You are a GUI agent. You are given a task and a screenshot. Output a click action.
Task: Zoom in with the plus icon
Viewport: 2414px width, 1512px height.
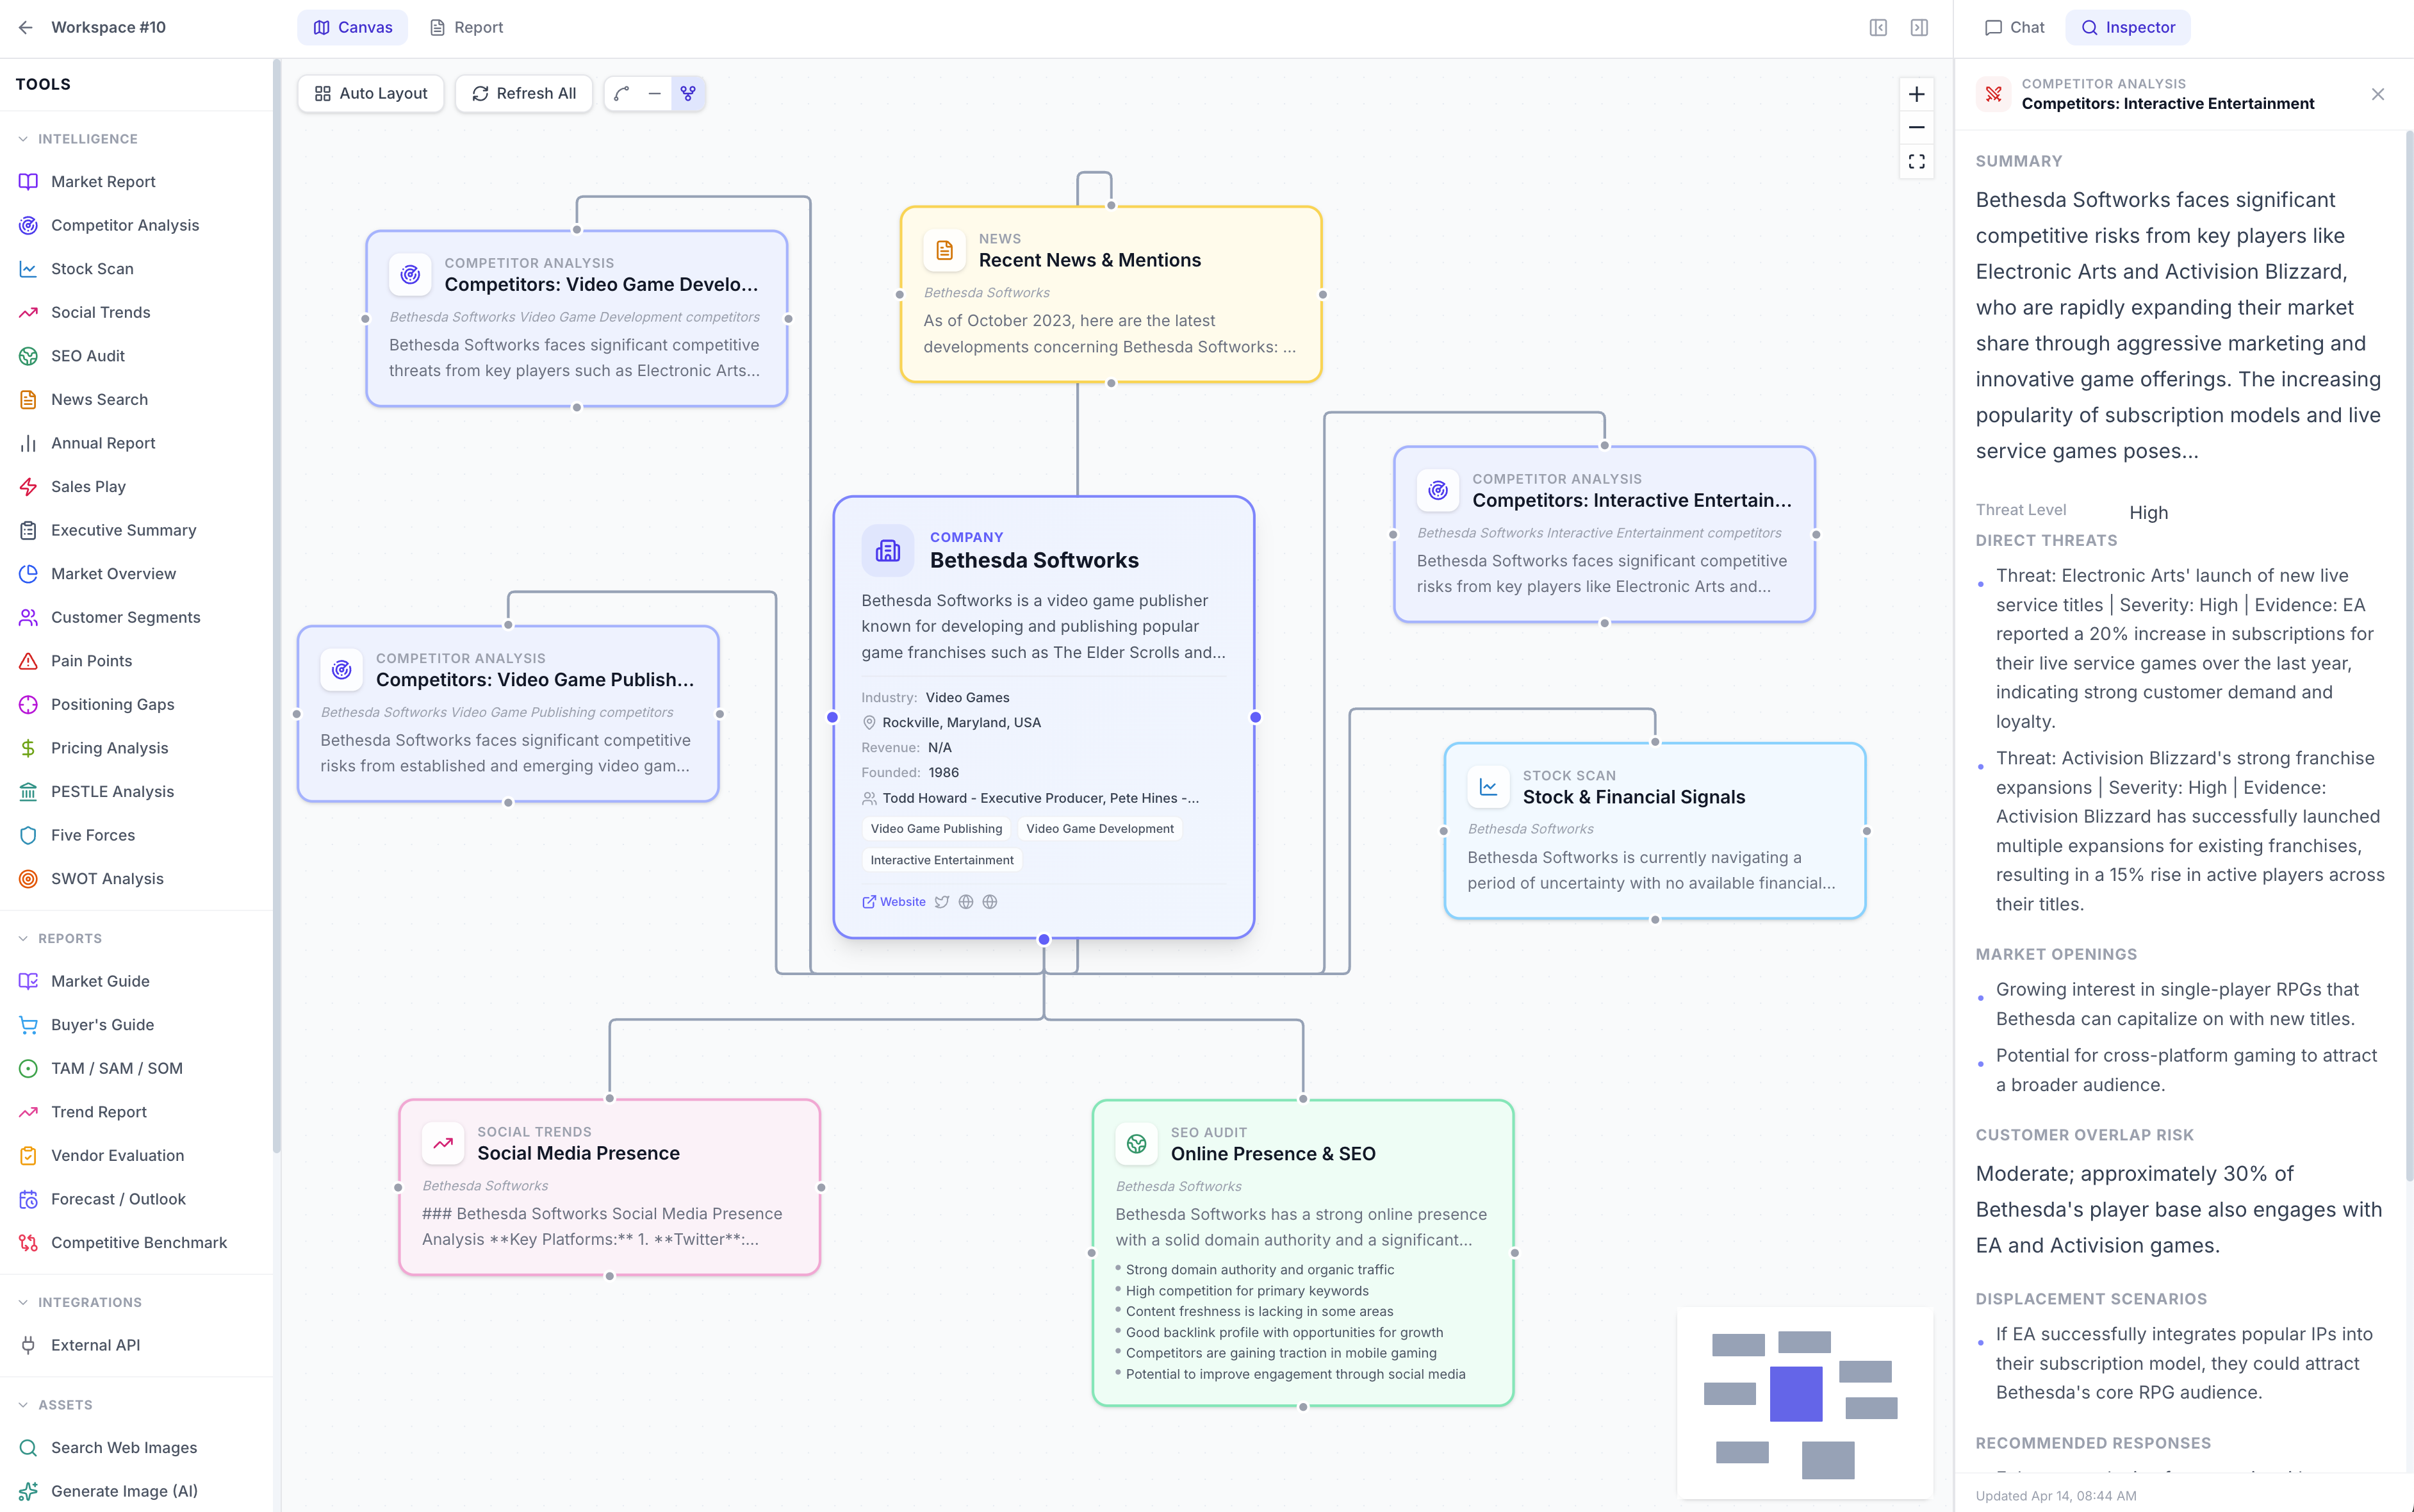point(1916,94)
